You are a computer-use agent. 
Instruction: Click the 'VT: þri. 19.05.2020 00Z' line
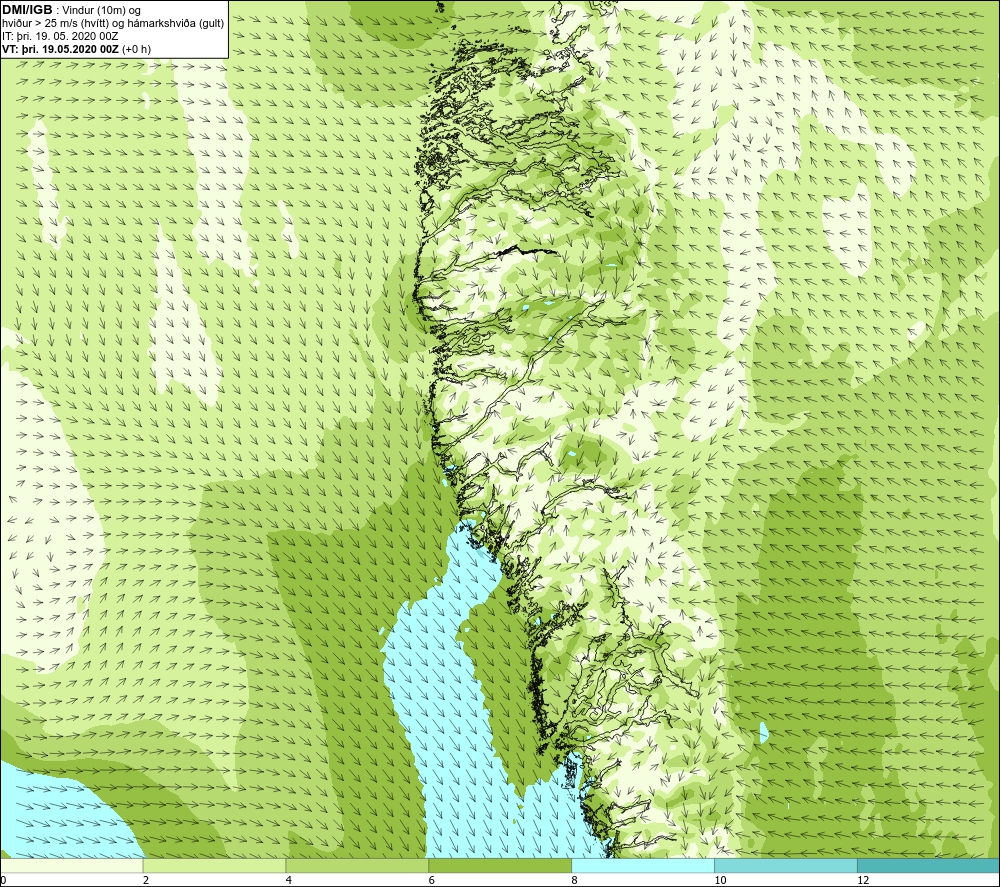(60, 49)
